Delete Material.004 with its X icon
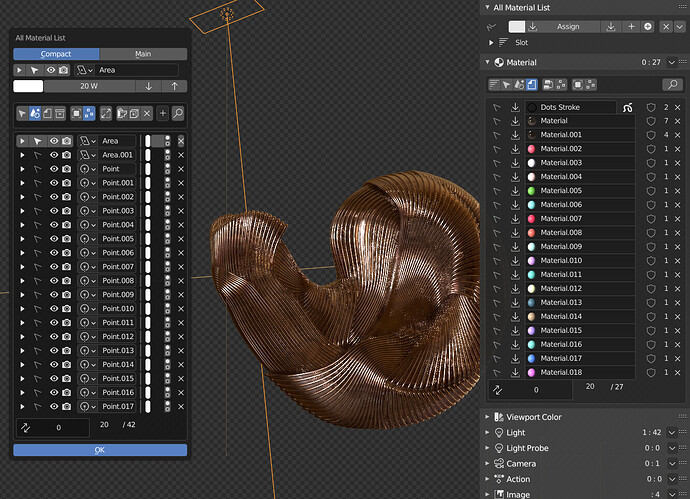This screenshot has height=499, width=690. pos(678,177)
